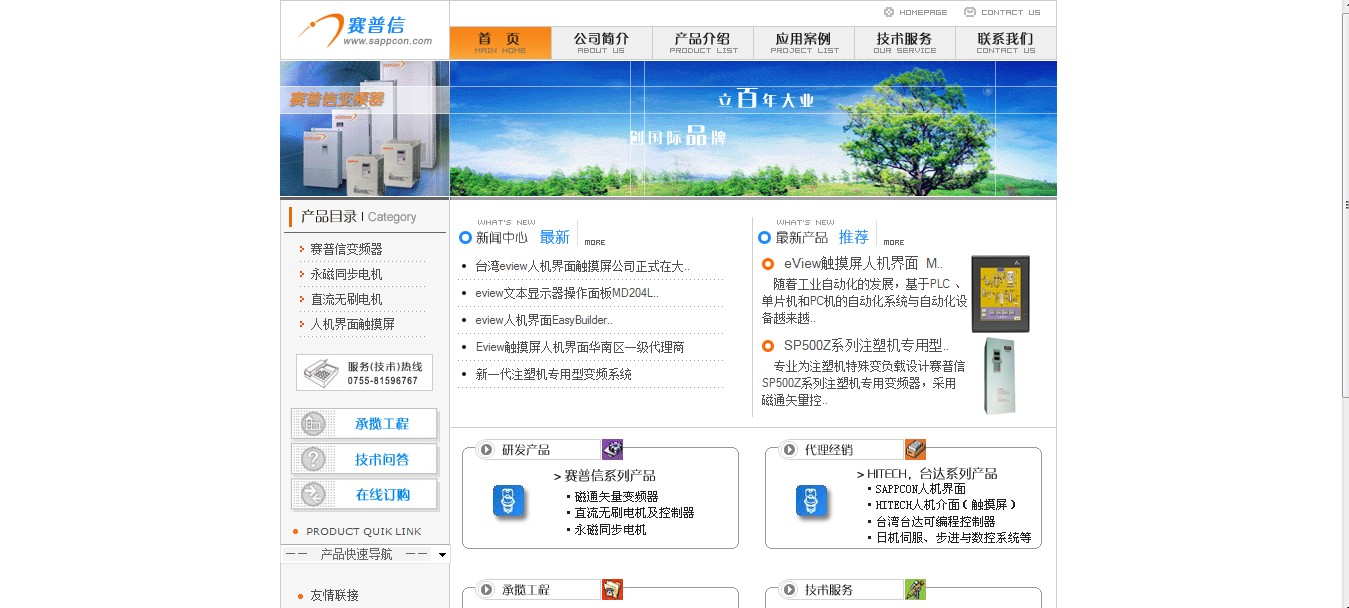
Task: Click the orange circle bullet beside SP500Z系列
Action: tap(768, 346)
